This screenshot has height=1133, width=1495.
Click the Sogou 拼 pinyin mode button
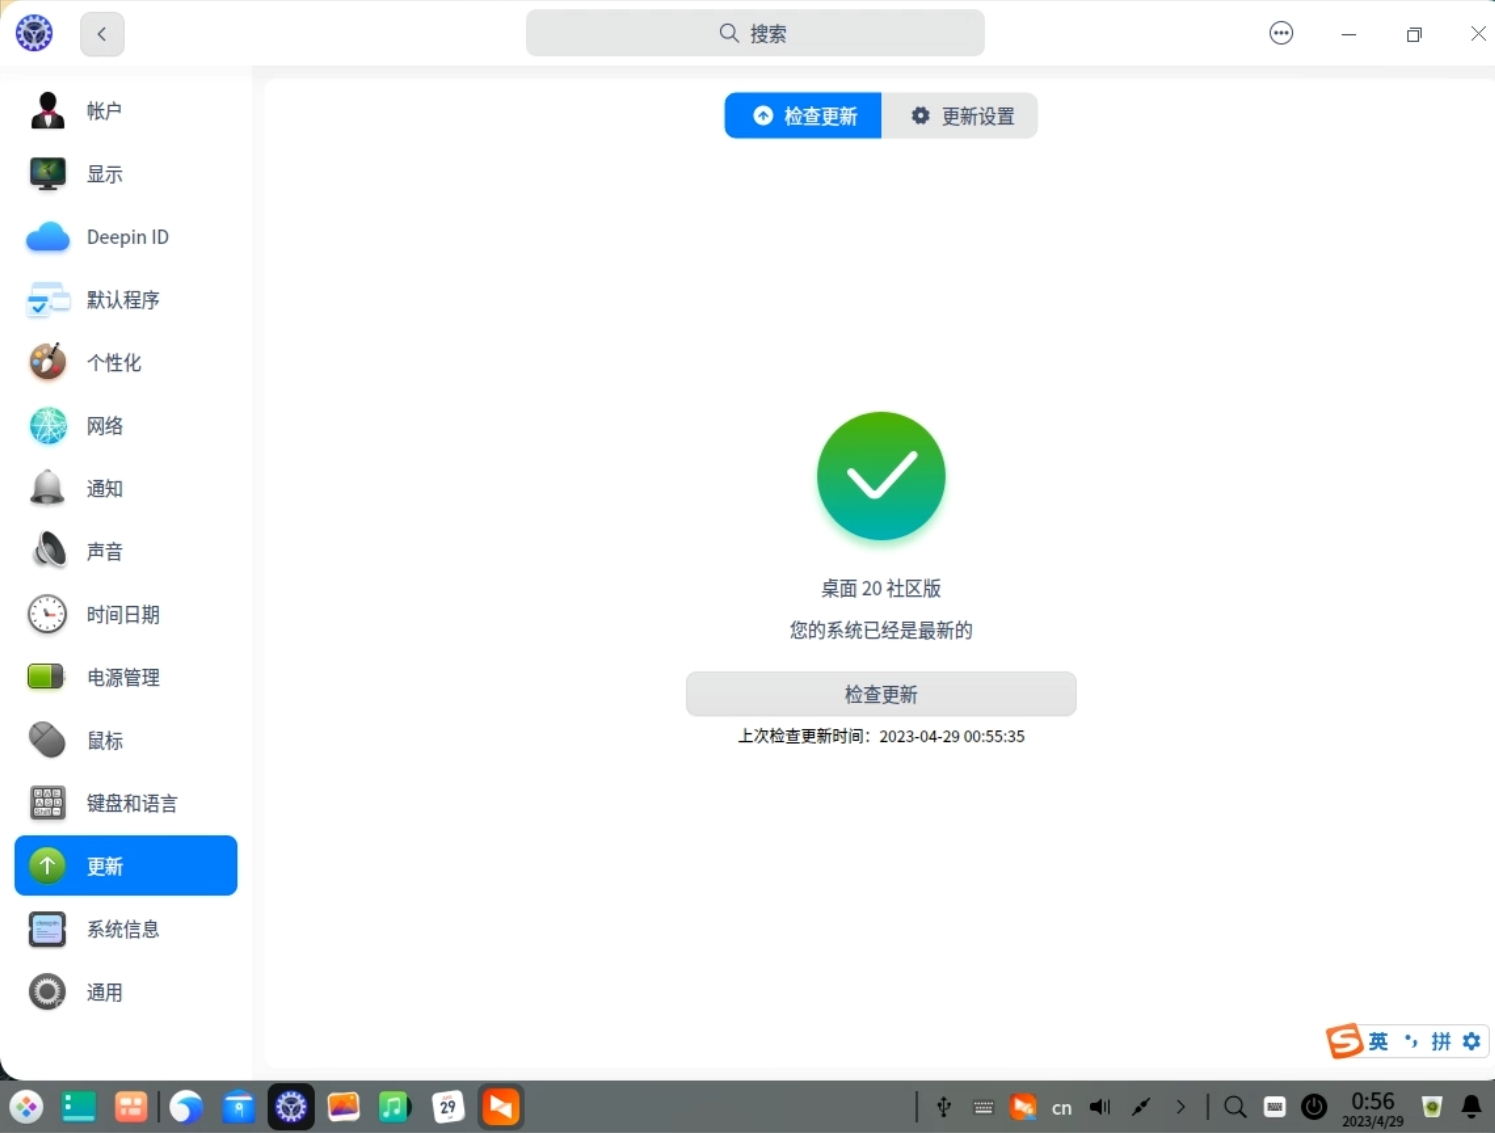tap(1441, 1042)
